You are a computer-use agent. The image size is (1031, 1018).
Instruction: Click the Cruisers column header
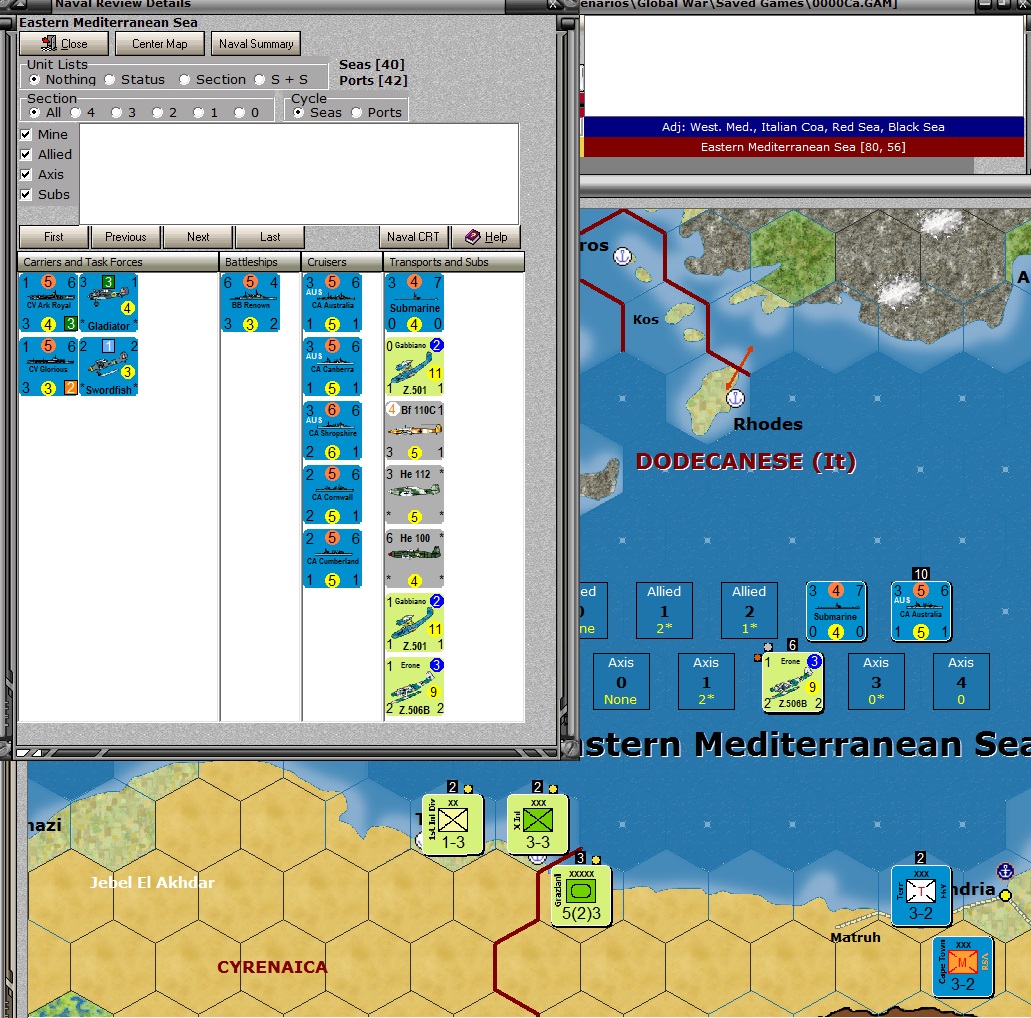(342, 262)
